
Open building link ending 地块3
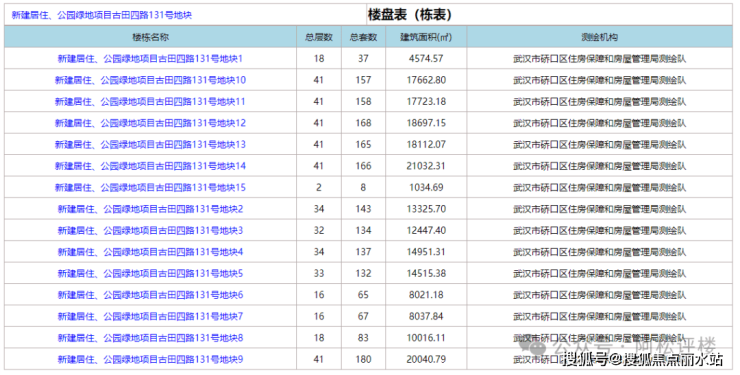pyautogui.click(x=150, y=231)
